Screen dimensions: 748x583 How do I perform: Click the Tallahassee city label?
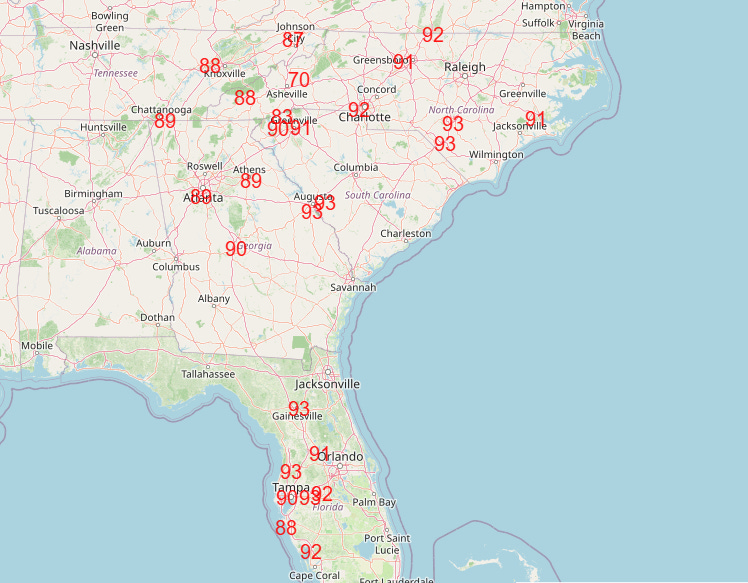pyautogui.click(x=208, y=374)
